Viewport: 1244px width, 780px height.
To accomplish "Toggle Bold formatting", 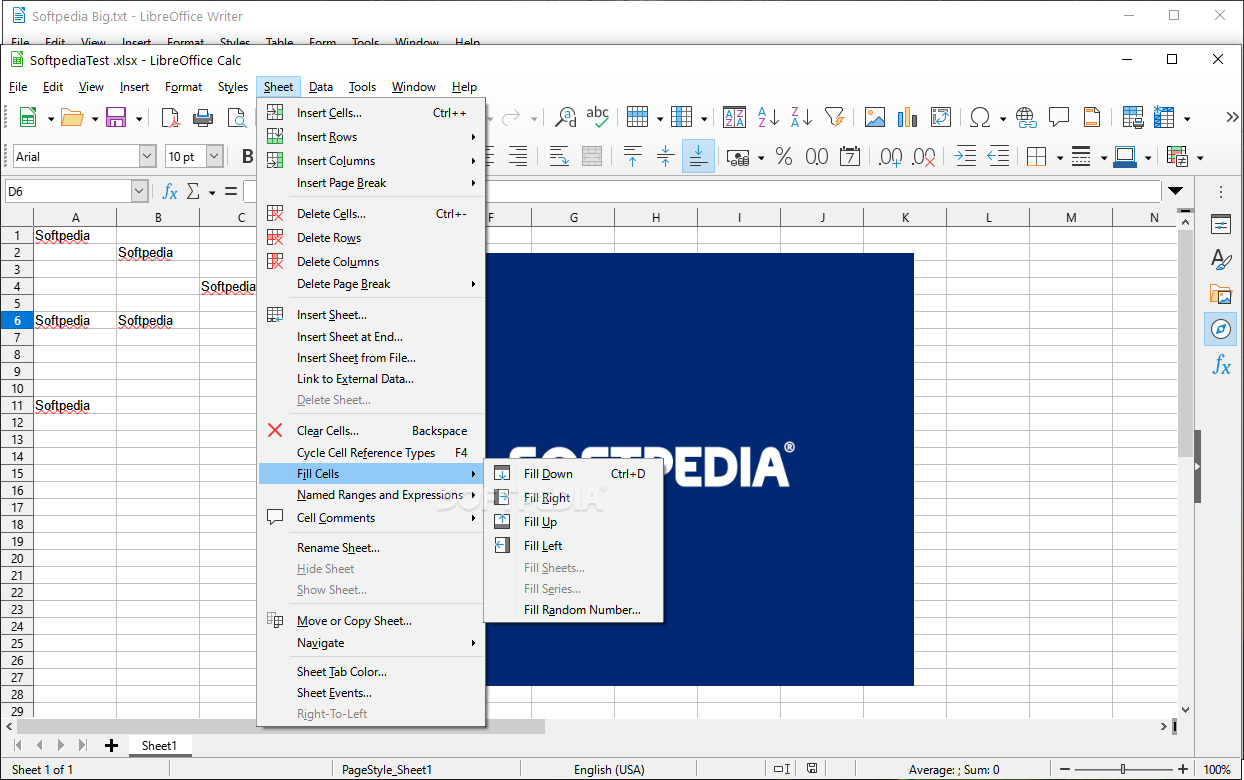I will [247, 157].
